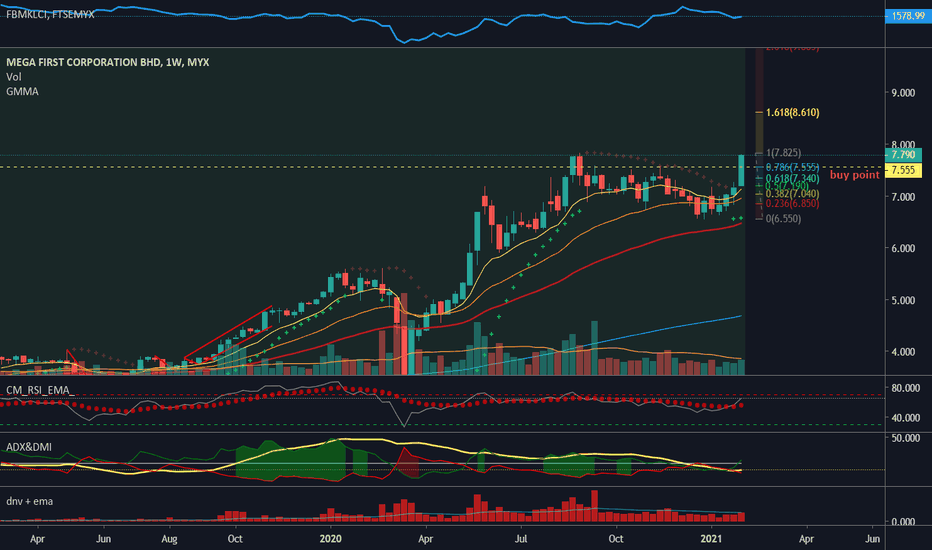Select the ADX&DMI indicator label
The height and width of the screenshot is (550, 932).
(29, 447)
